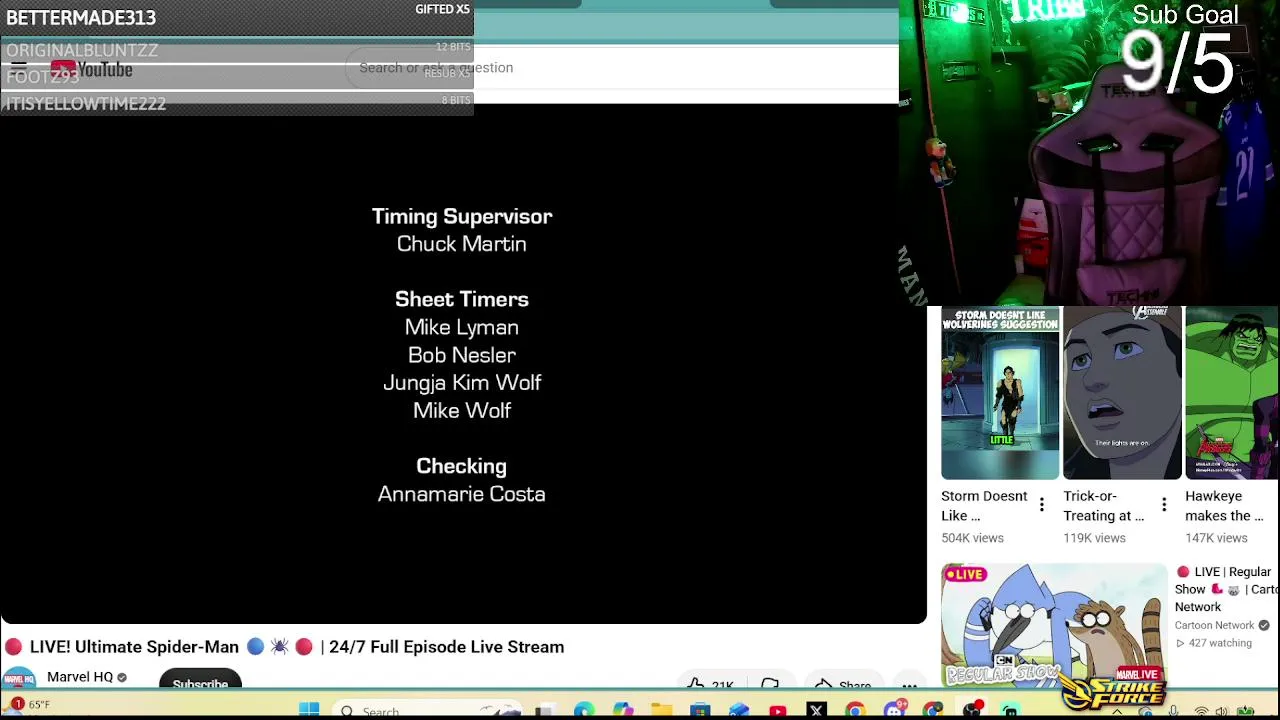Open the Marvel HQ channel name link
1280x720 pixels.
pos(80,677)
